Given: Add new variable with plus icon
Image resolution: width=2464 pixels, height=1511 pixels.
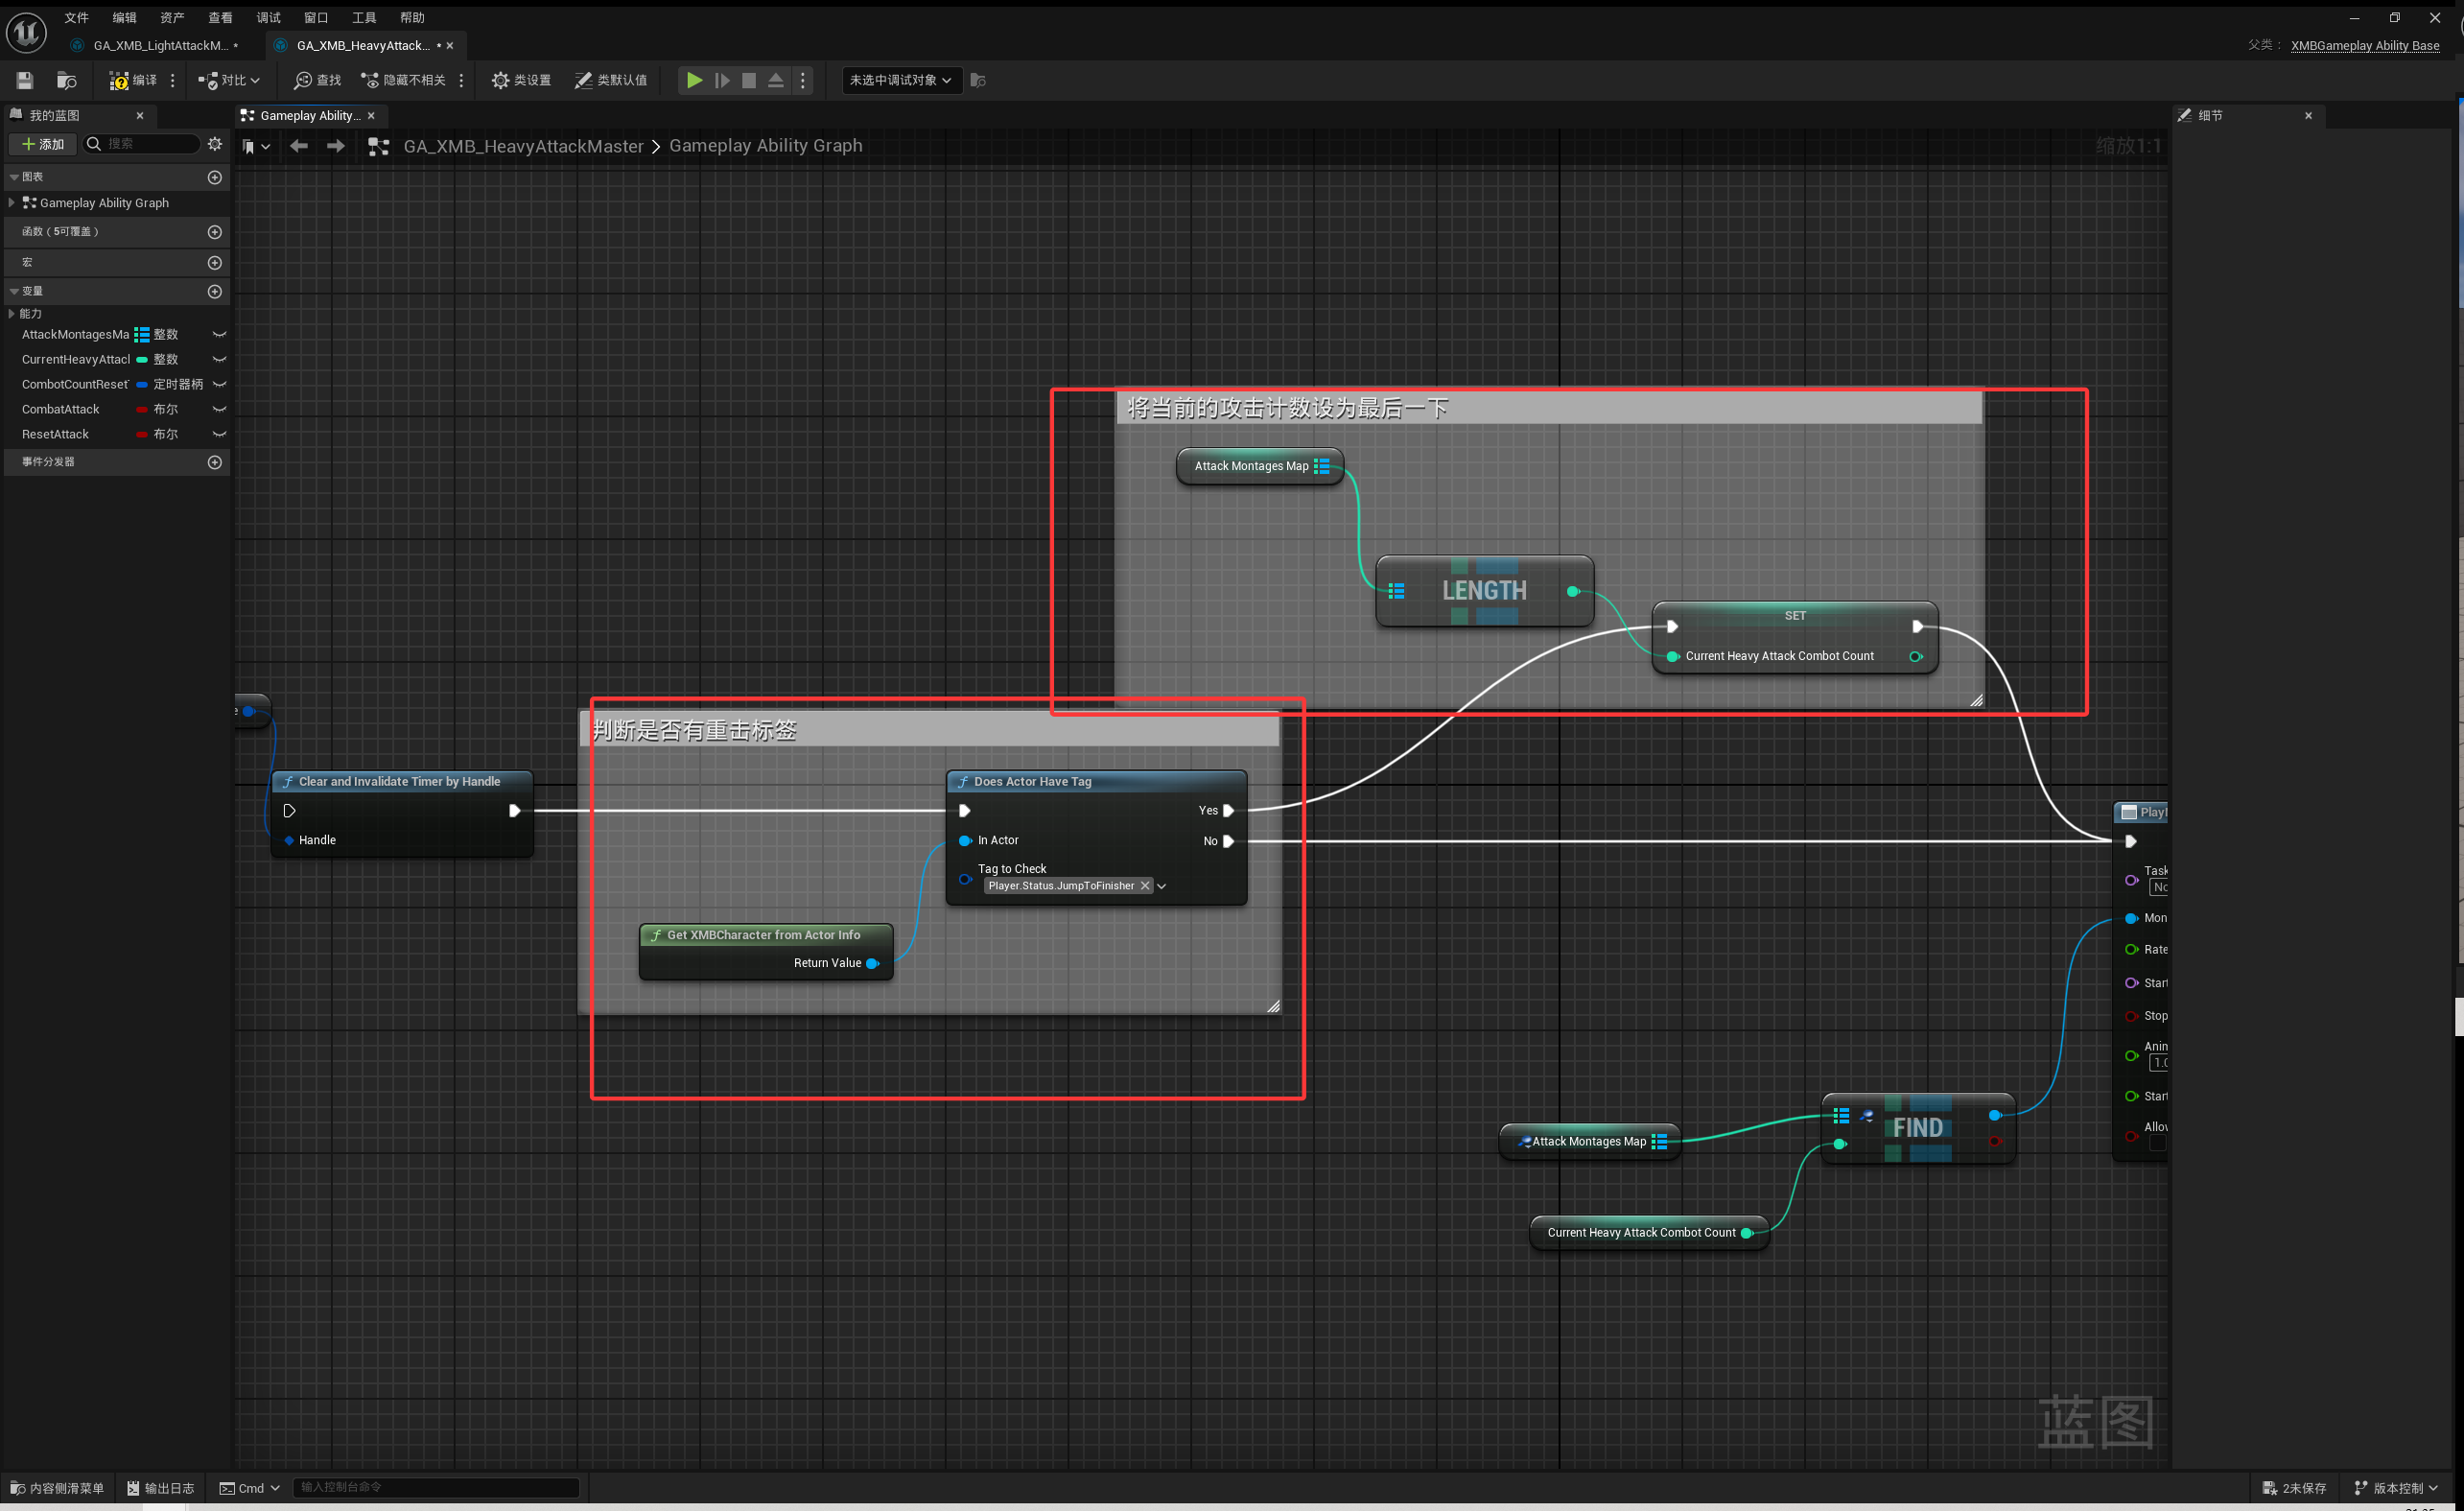Looking at the screenshot, I should [x=214, y=292].
